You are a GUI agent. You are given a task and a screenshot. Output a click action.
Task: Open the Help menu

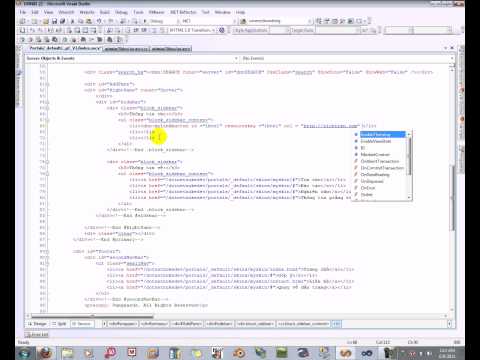point(240,12)
